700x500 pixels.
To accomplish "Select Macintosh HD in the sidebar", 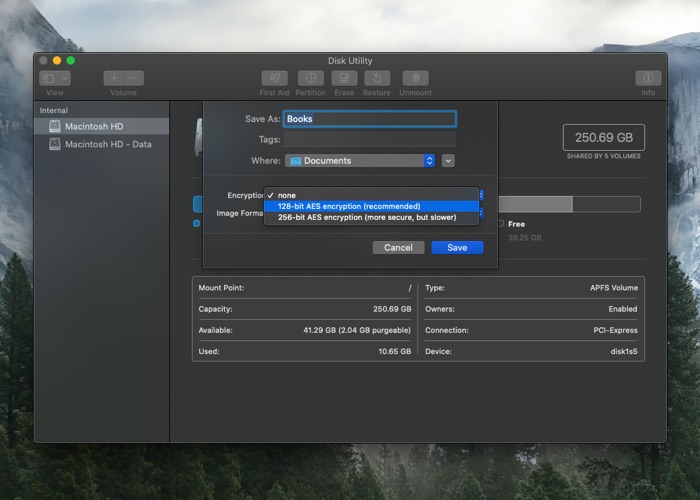I will point(102,126).
